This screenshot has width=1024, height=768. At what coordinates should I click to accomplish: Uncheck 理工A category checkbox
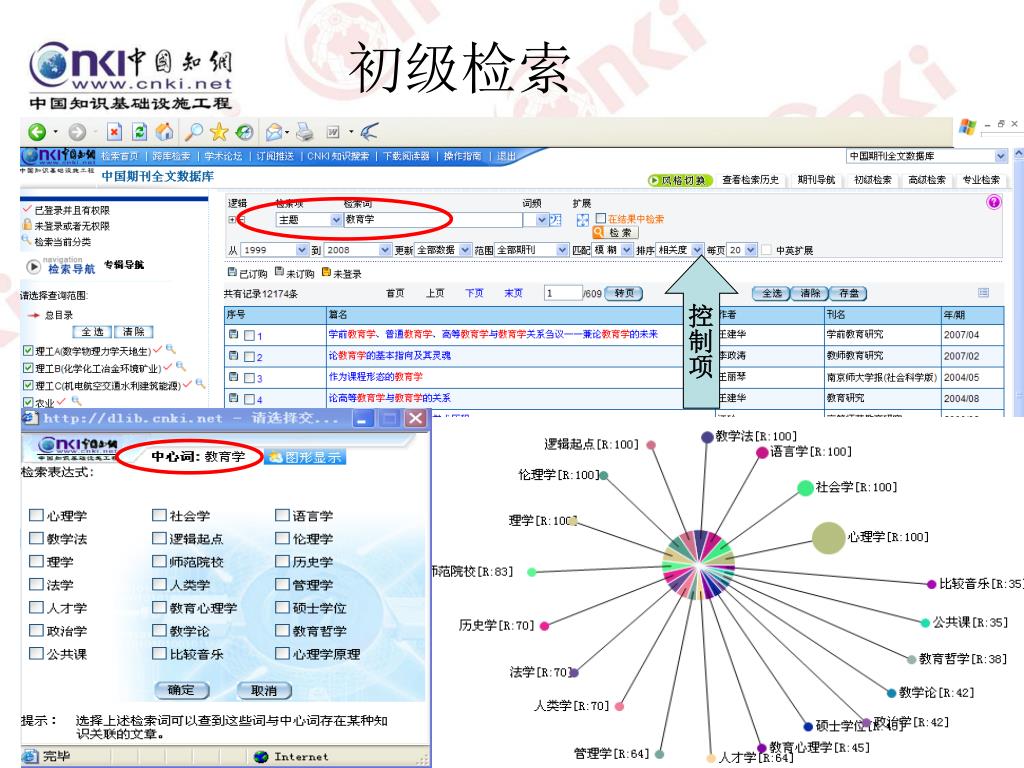27,351
